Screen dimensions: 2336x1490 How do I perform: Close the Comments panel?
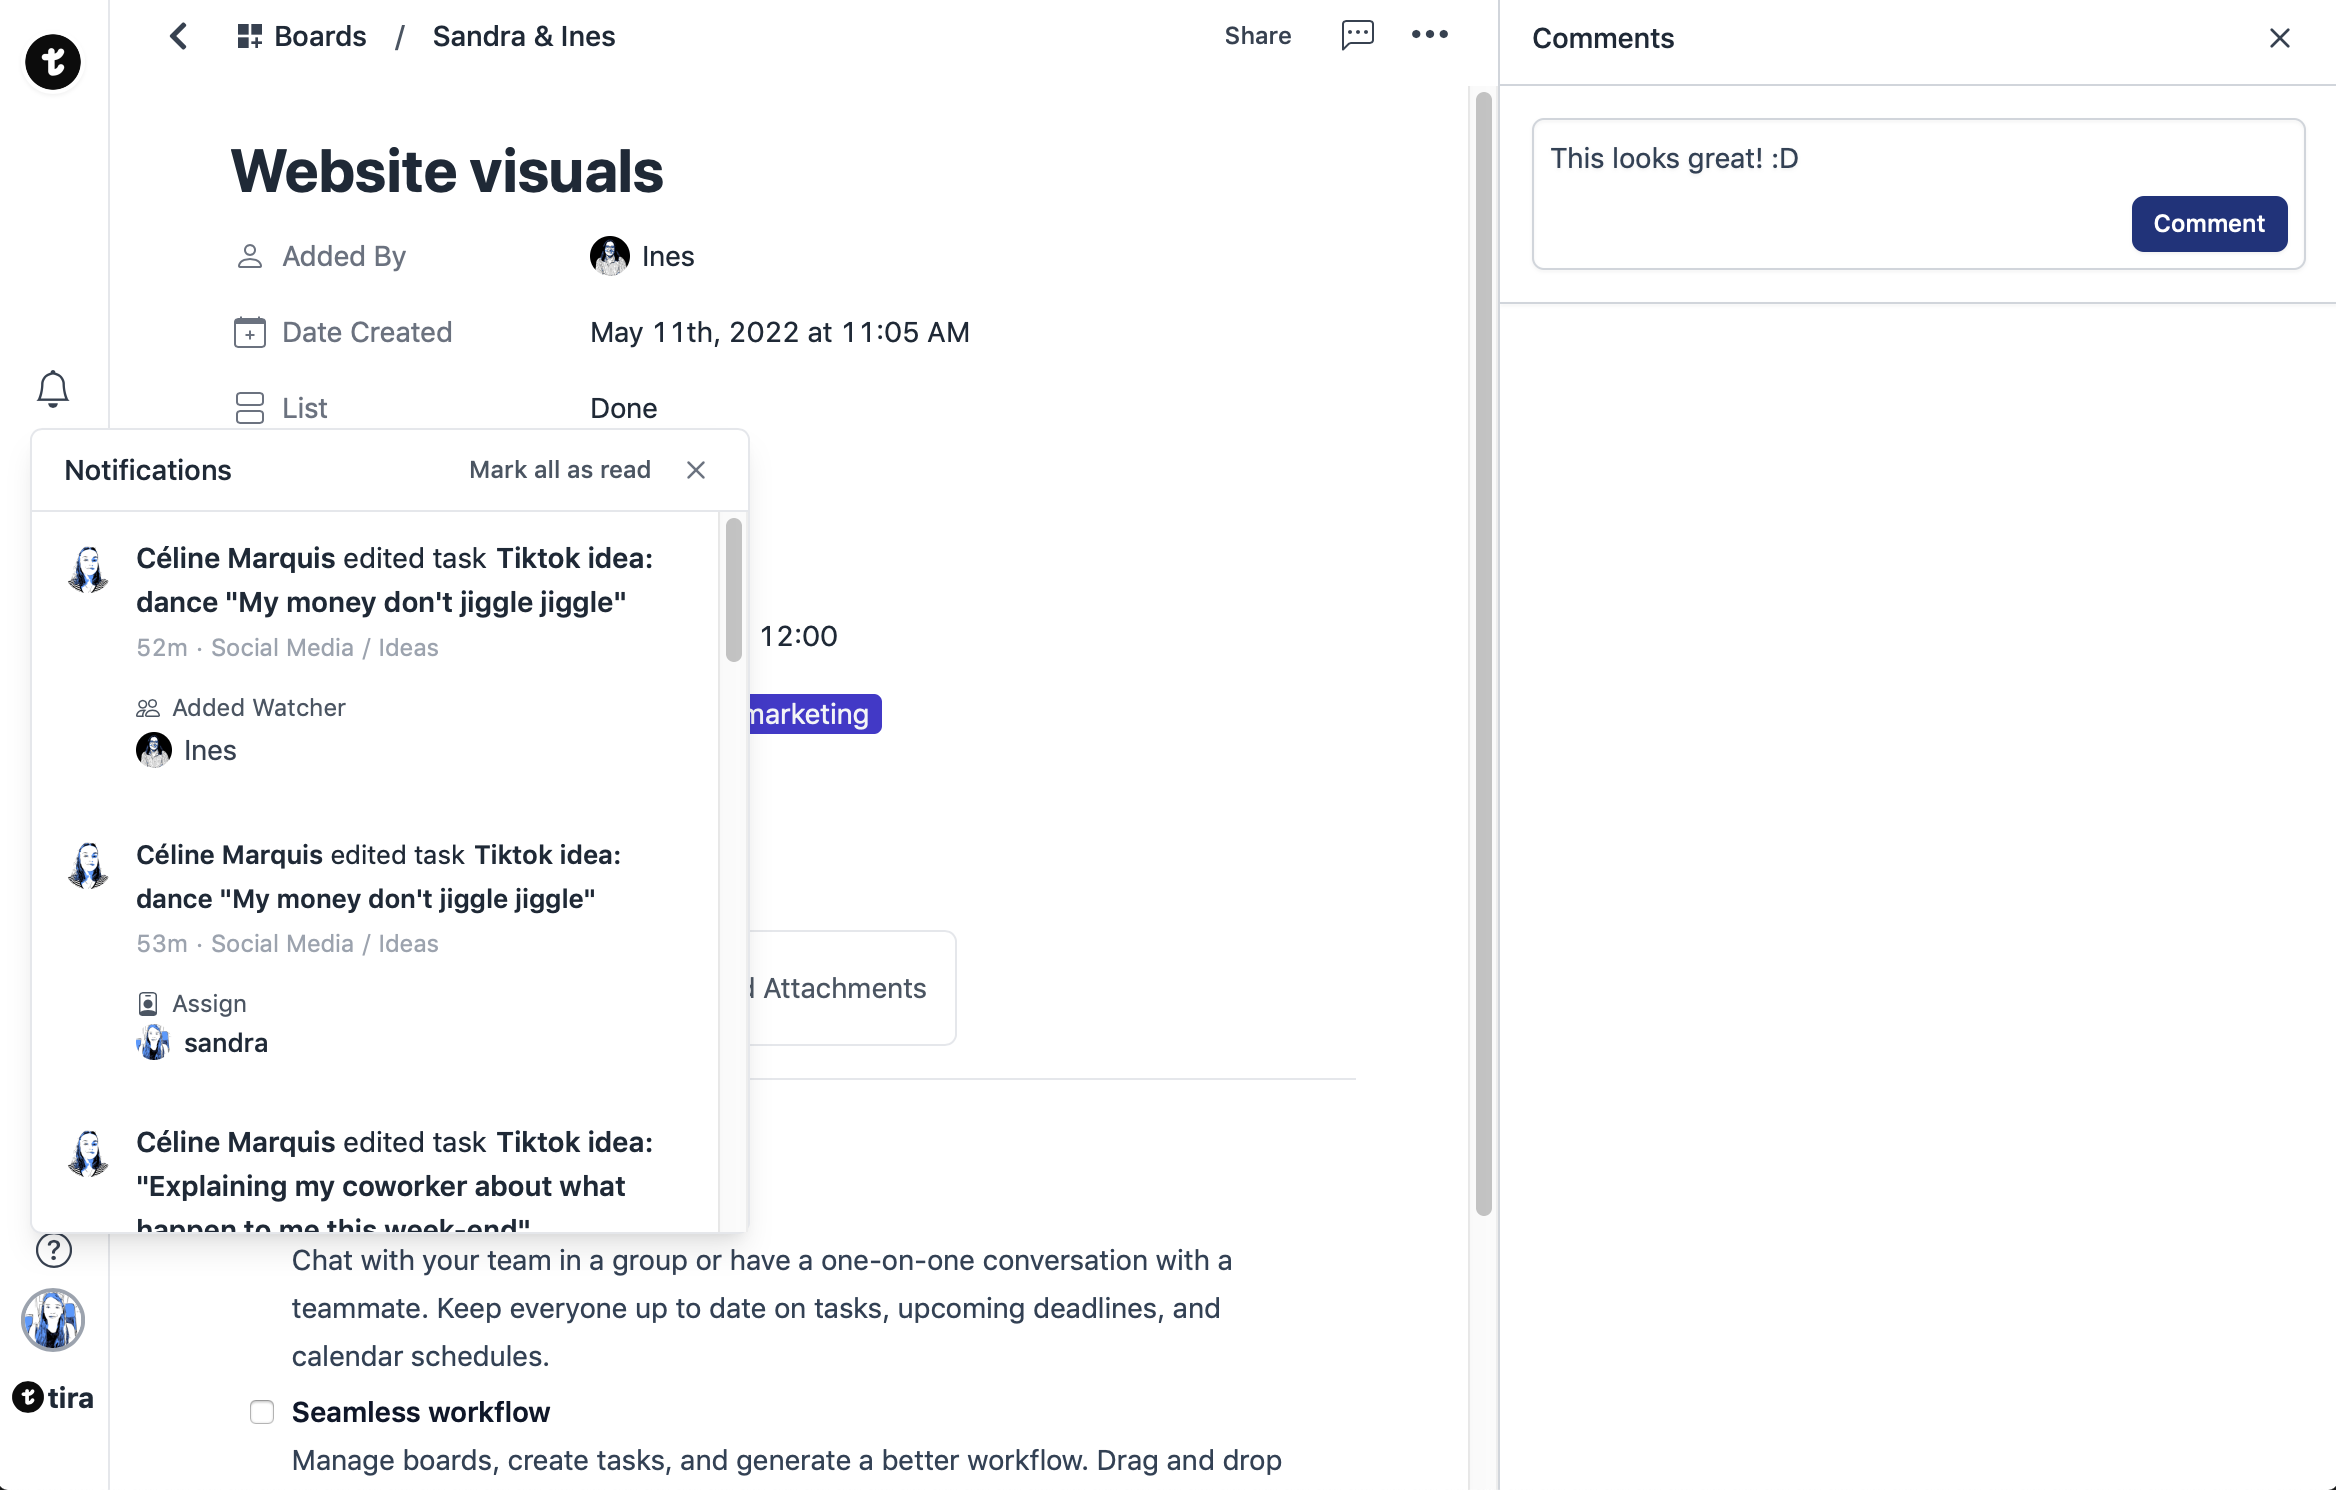click(x=2279, y=38)
